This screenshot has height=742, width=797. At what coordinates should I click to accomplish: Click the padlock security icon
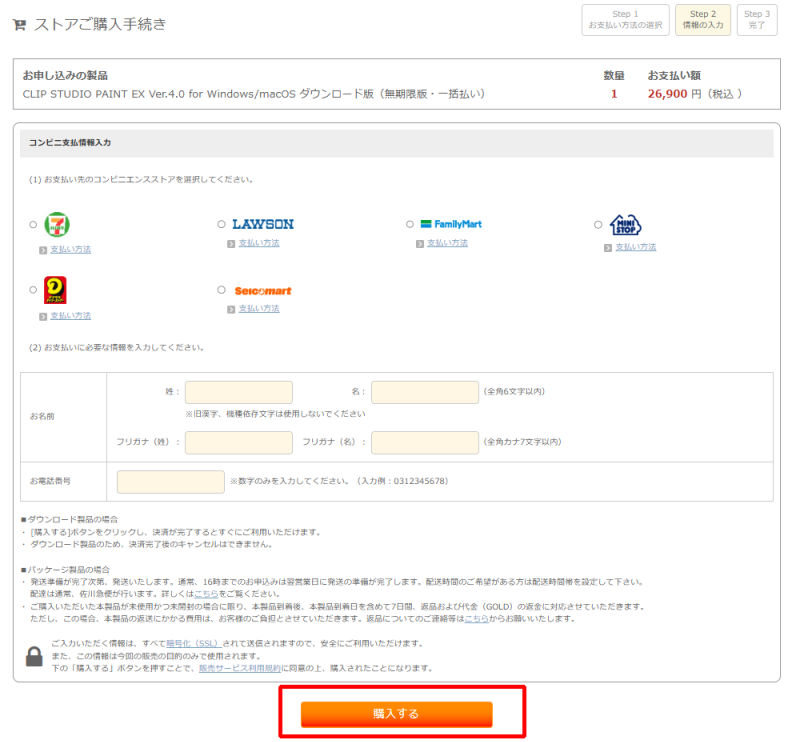click(x=34, y=656)
